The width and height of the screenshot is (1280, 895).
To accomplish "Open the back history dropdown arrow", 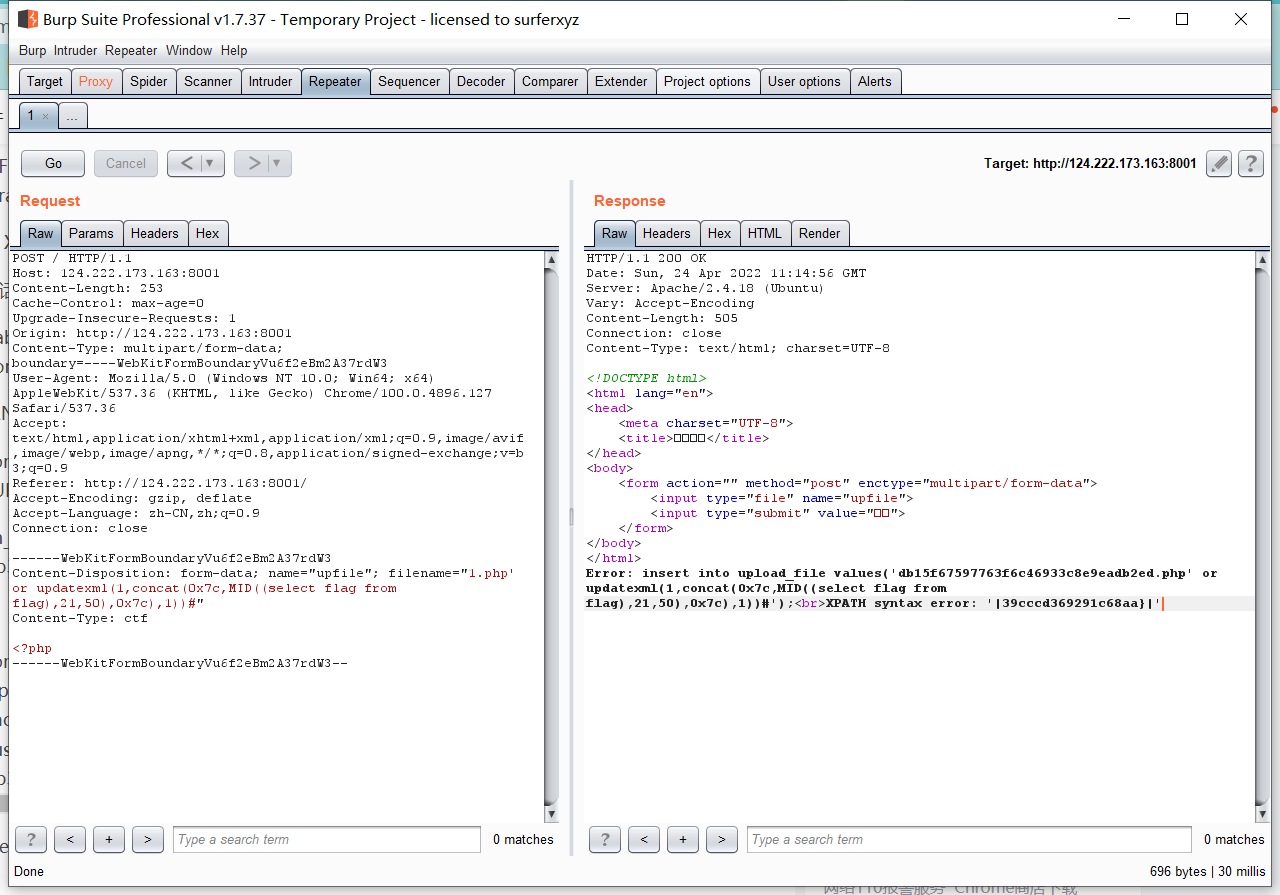I will coord(212,163).
